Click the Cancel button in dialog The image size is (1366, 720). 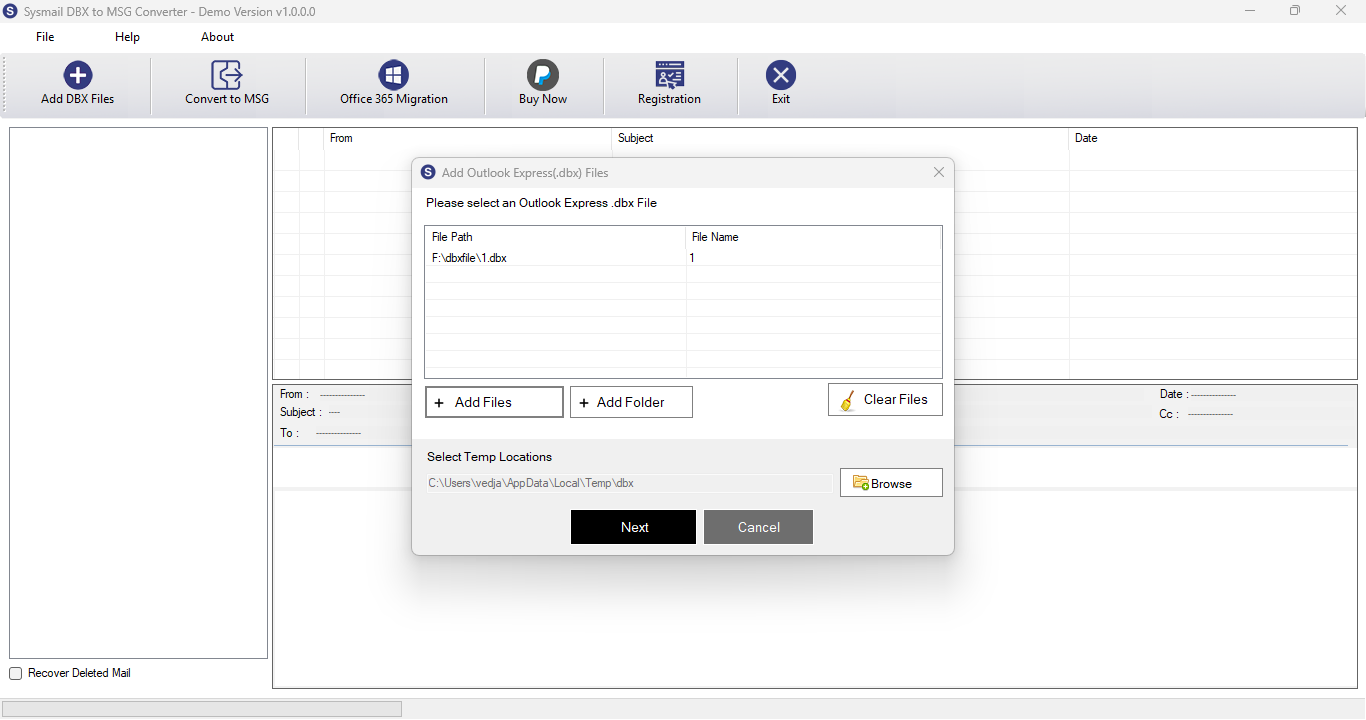(758, 527)
